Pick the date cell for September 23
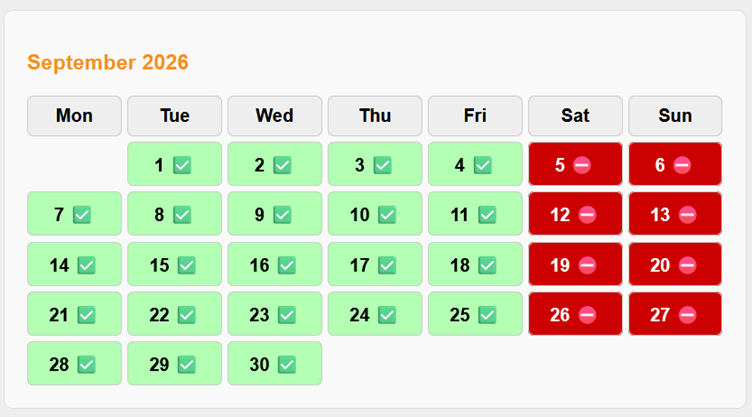The width and height of the screenshot is (752, 417). pos(274,315)
